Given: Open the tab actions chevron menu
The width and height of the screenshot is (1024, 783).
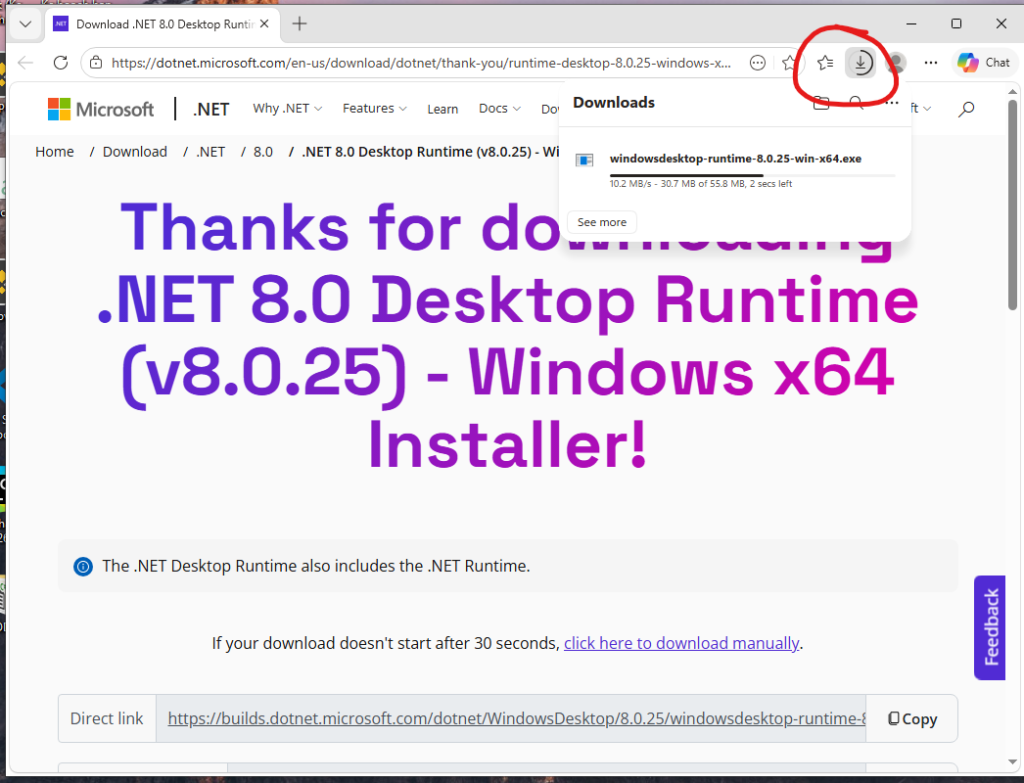Looking at the screenshot, I should 24,24.
